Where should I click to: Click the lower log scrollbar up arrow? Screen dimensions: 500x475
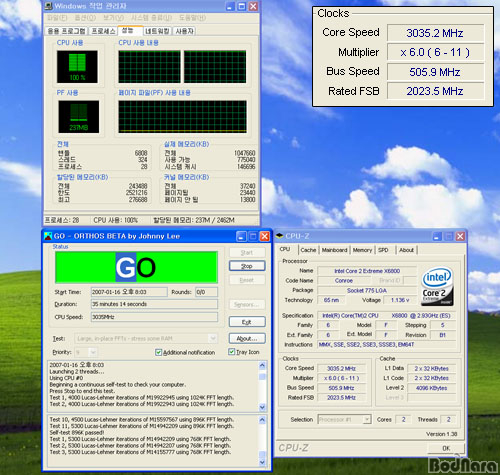point(262,420)
